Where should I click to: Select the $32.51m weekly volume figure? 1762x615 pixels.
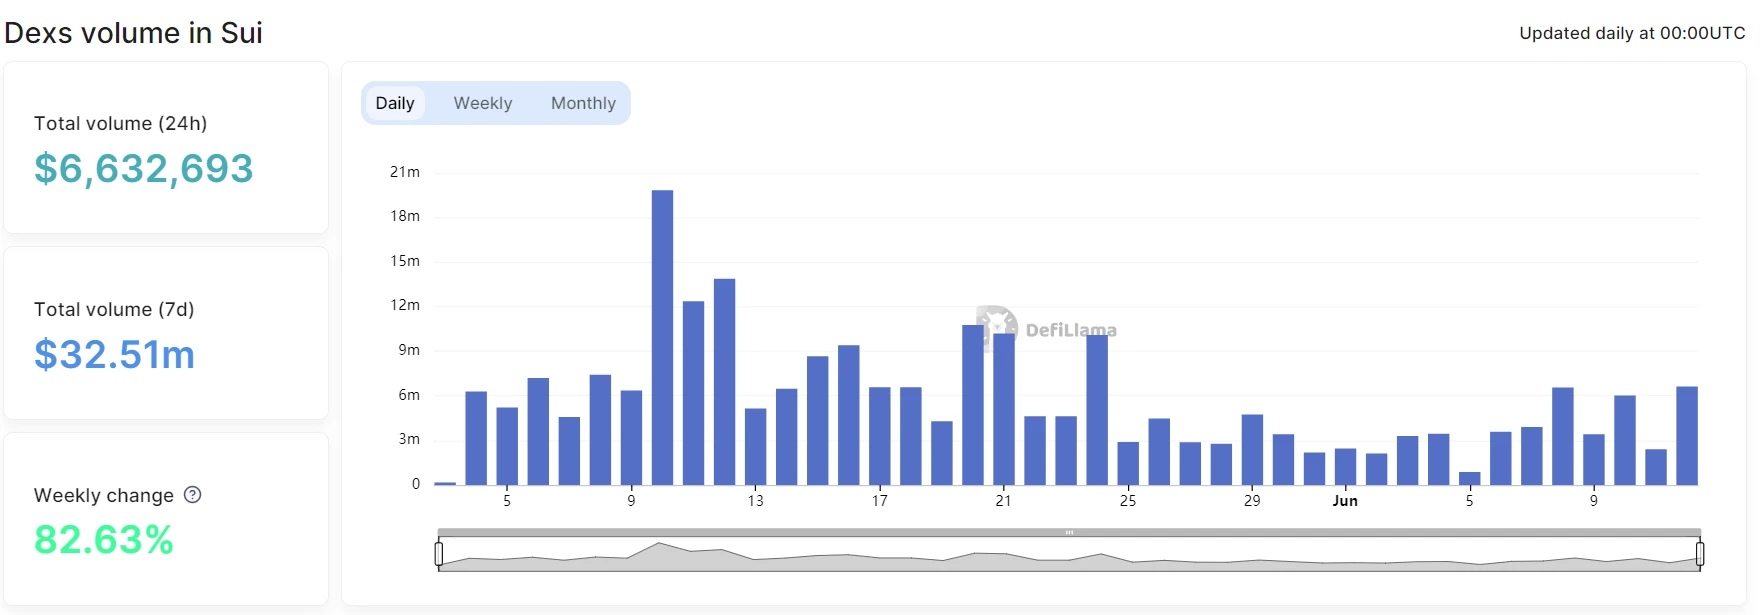coord(114,354)
